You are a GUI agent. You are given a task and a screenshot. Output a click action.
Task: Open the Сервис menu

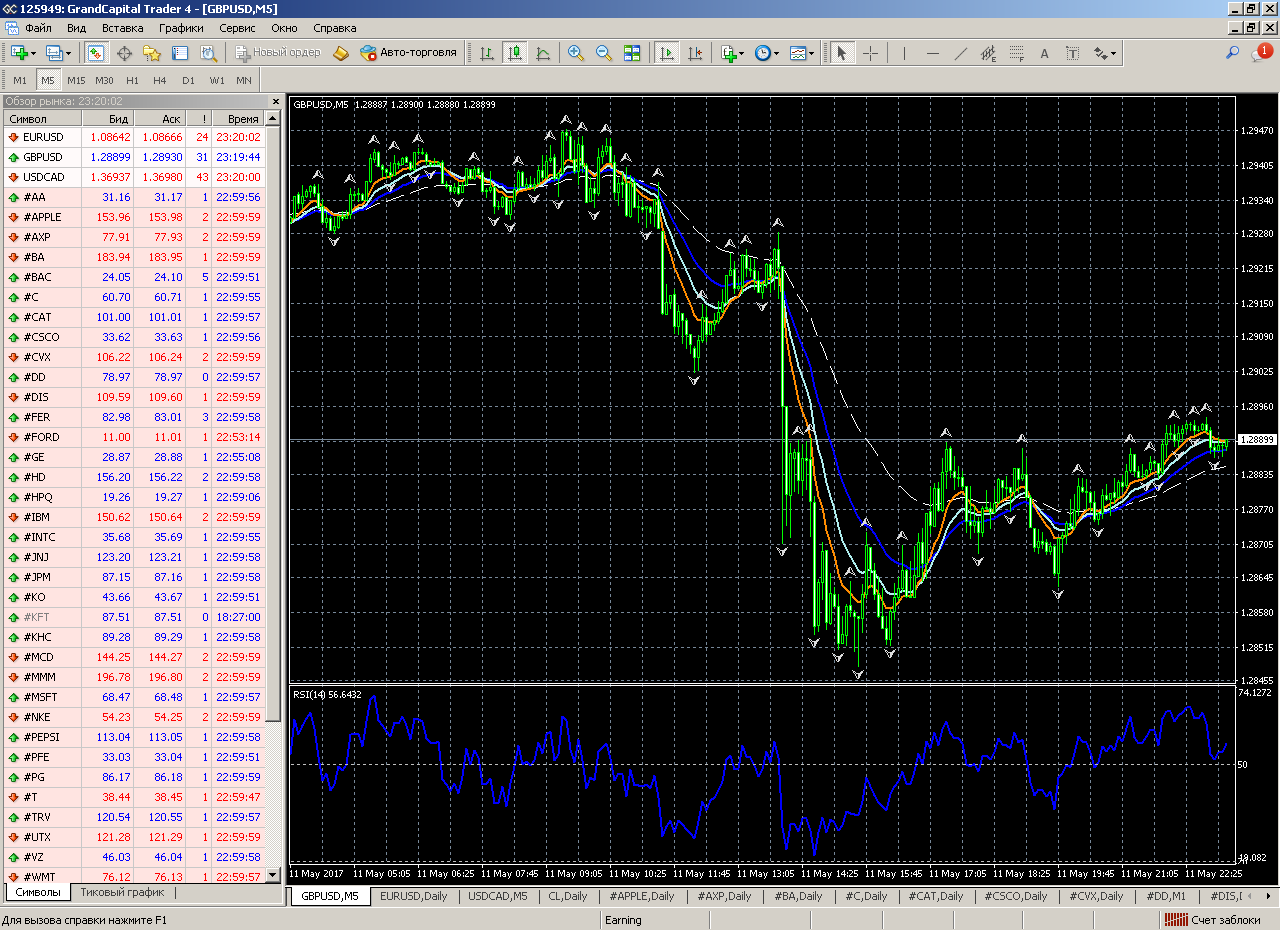coord(237,28)
